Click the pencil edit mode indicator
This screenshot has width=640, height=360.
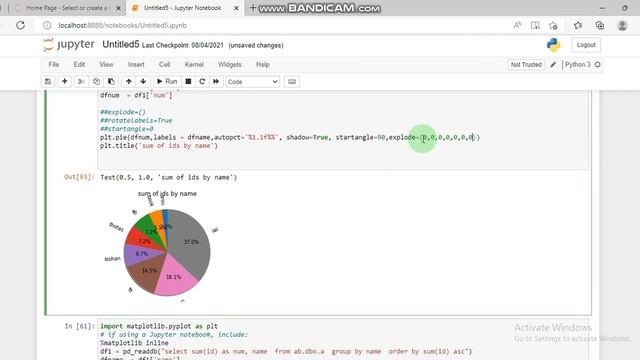tap(553, 64)
